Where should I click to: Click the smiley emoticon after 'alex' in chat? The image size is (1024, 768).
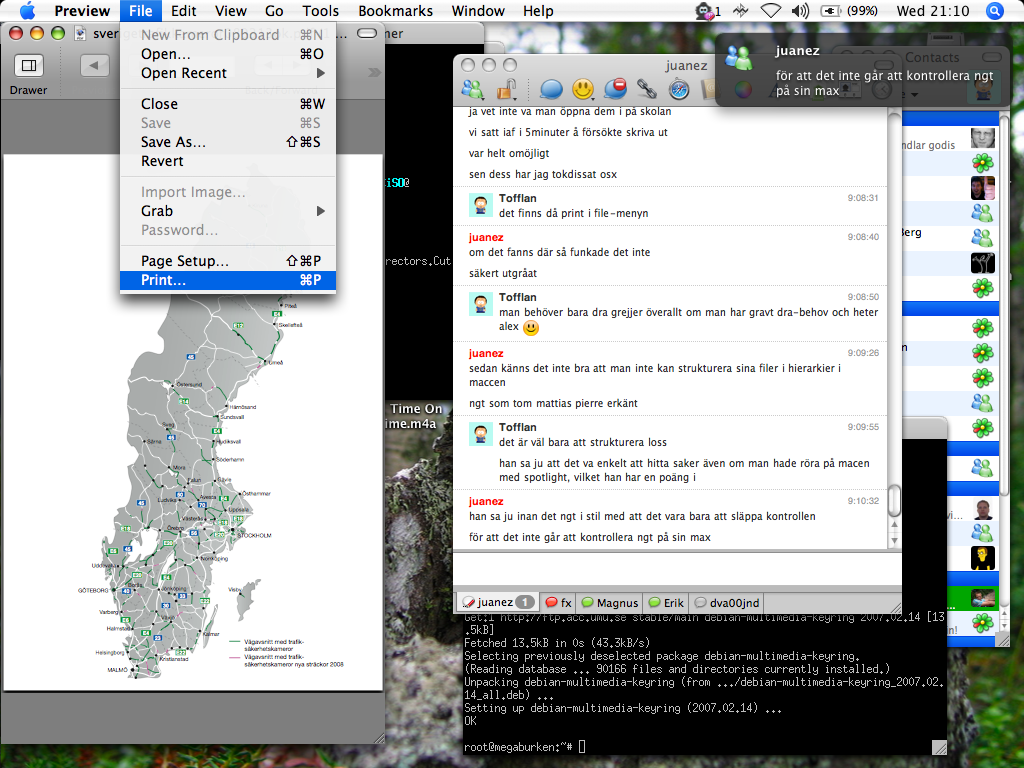pyautogui.click(x=531, y=327)
